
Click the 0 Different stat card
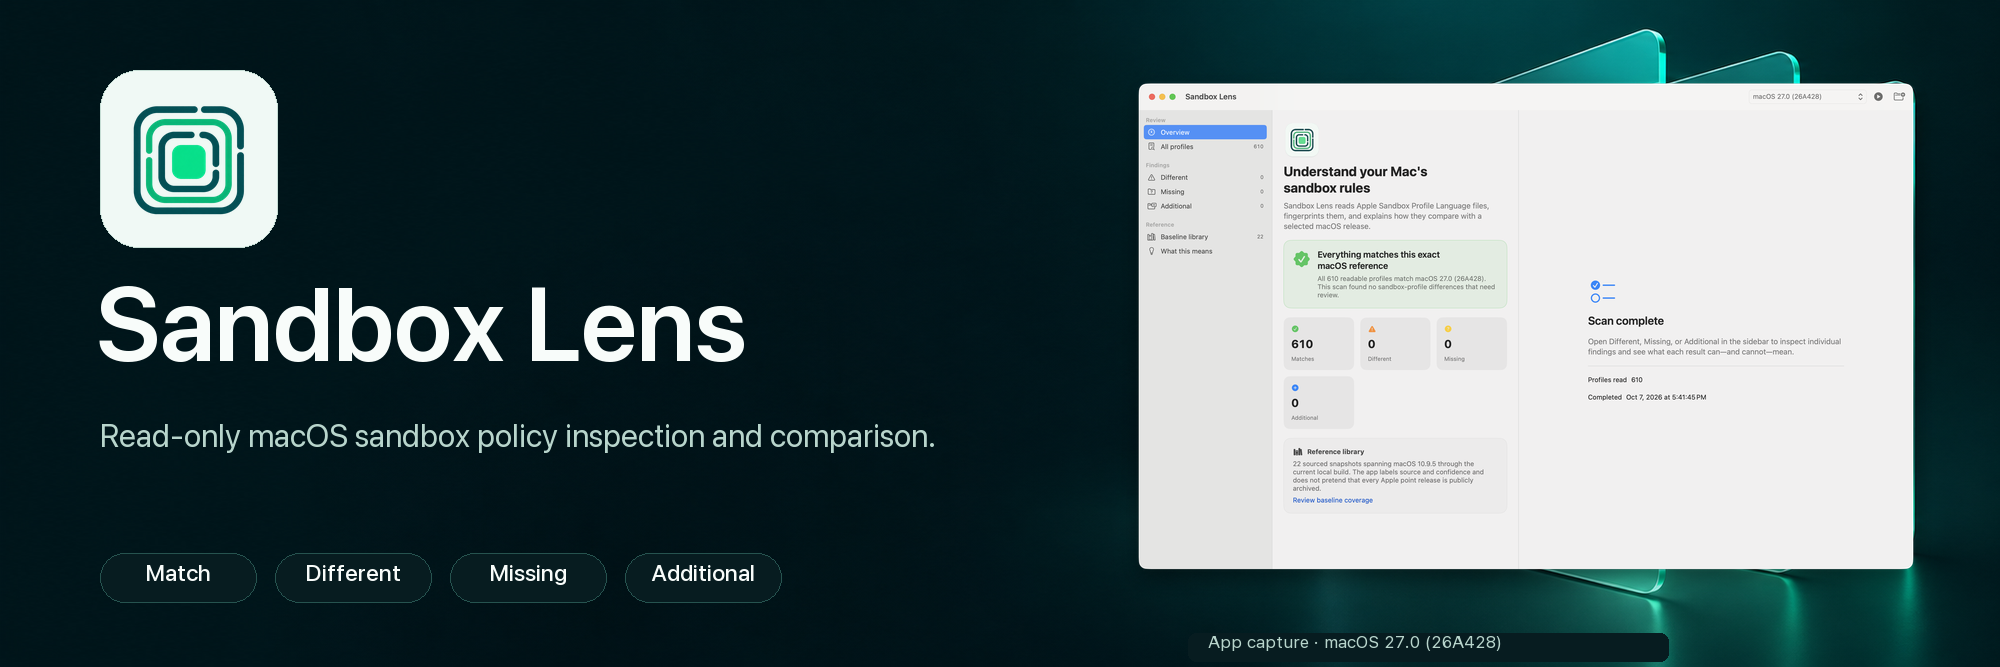click(x=1395, y=344)
